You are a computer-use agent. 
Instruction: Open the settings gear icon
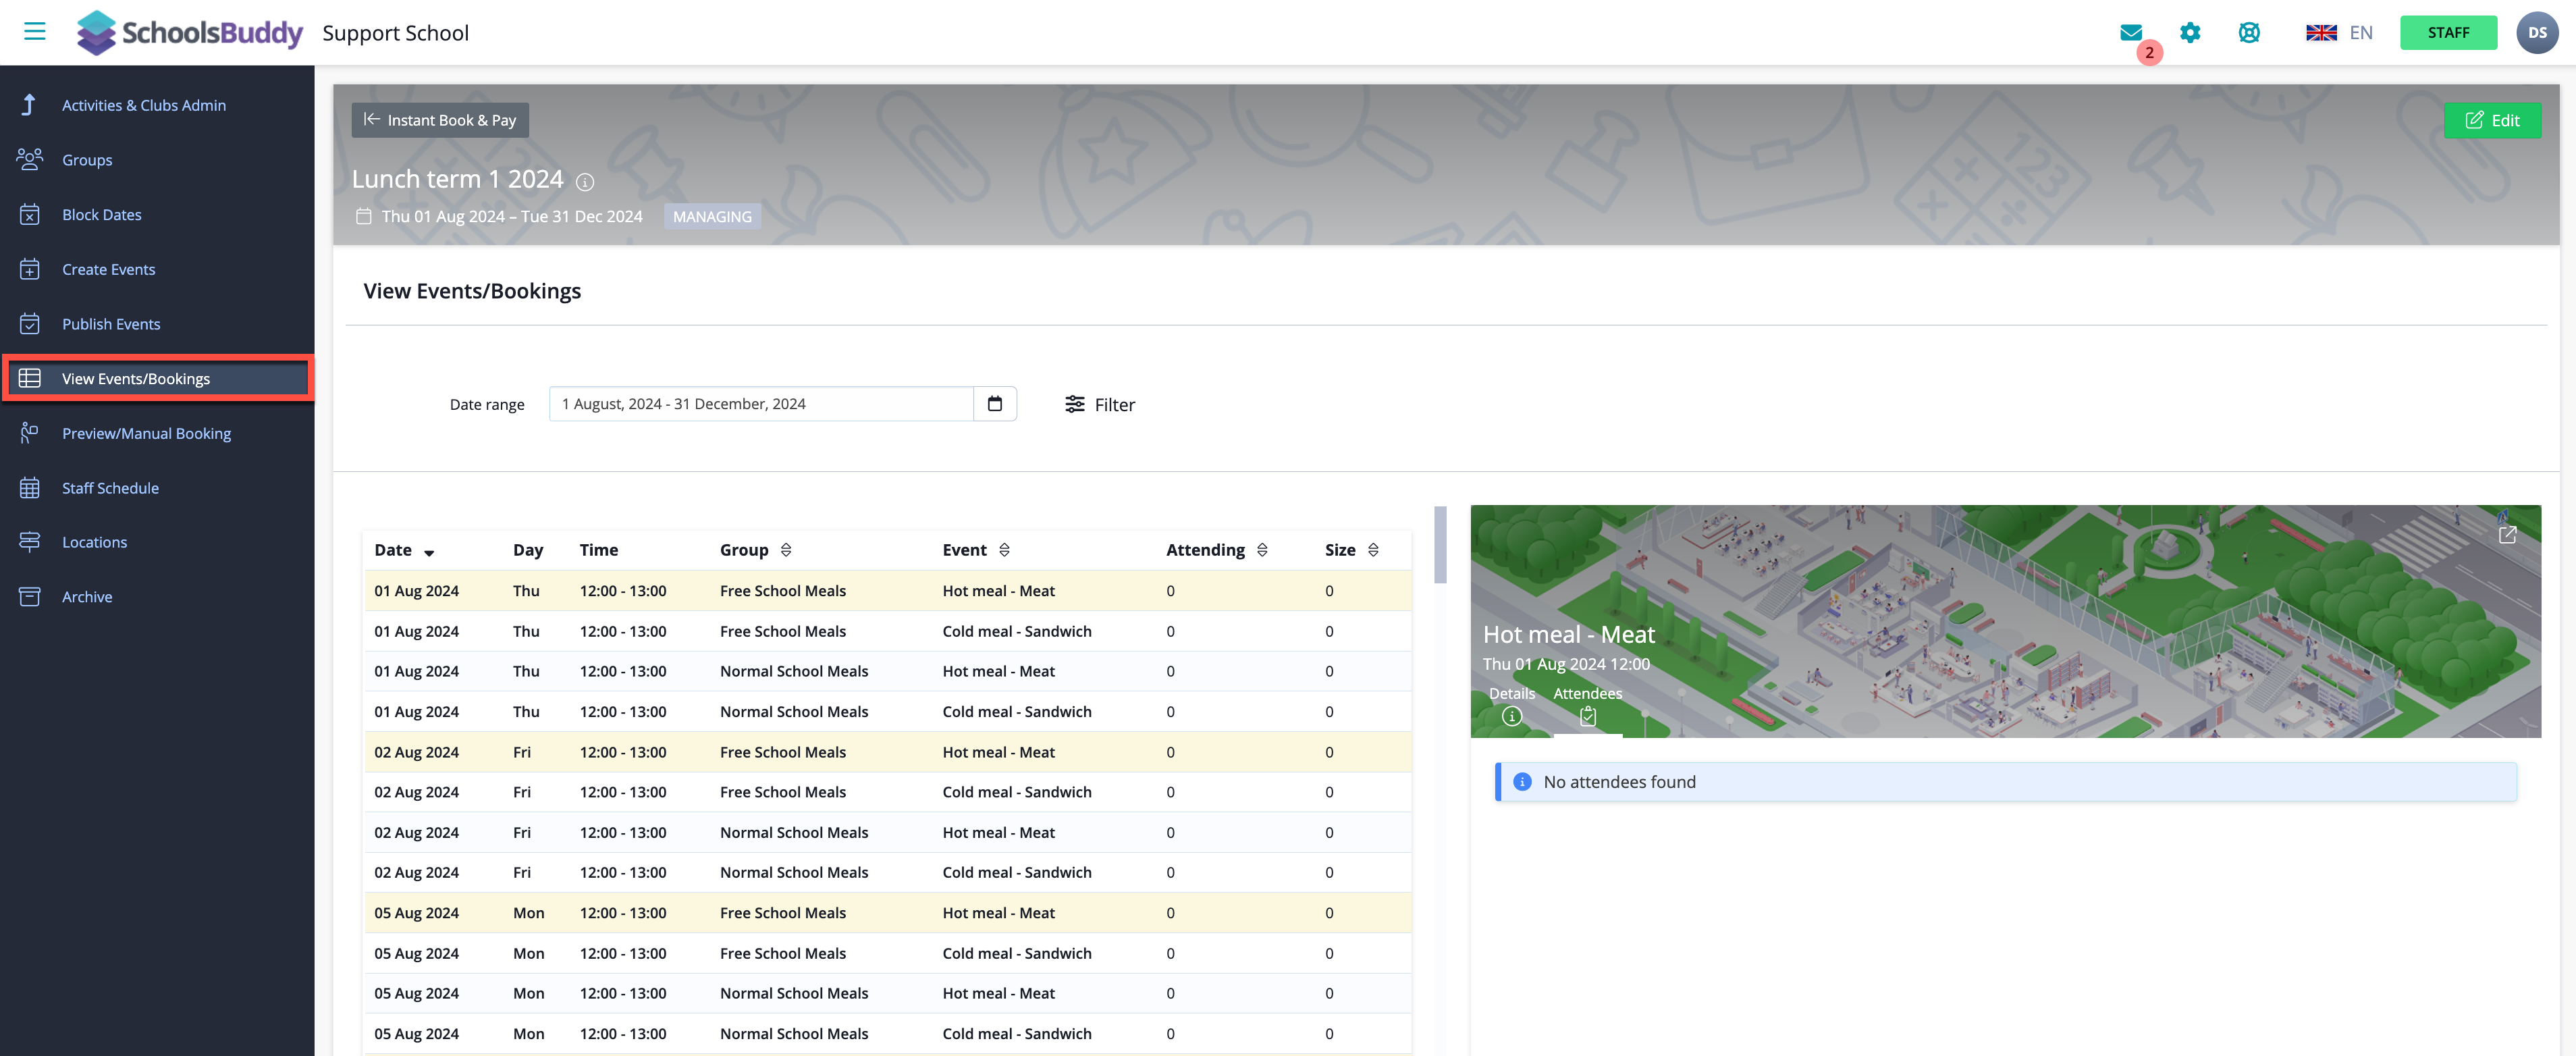point(2190,33)
